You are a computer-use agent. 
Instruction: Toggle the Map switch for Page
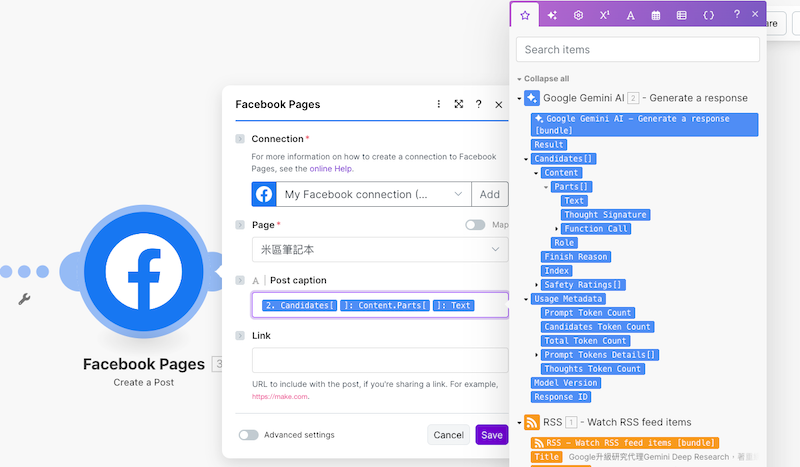pyautogui.click(x=475, y=225)
